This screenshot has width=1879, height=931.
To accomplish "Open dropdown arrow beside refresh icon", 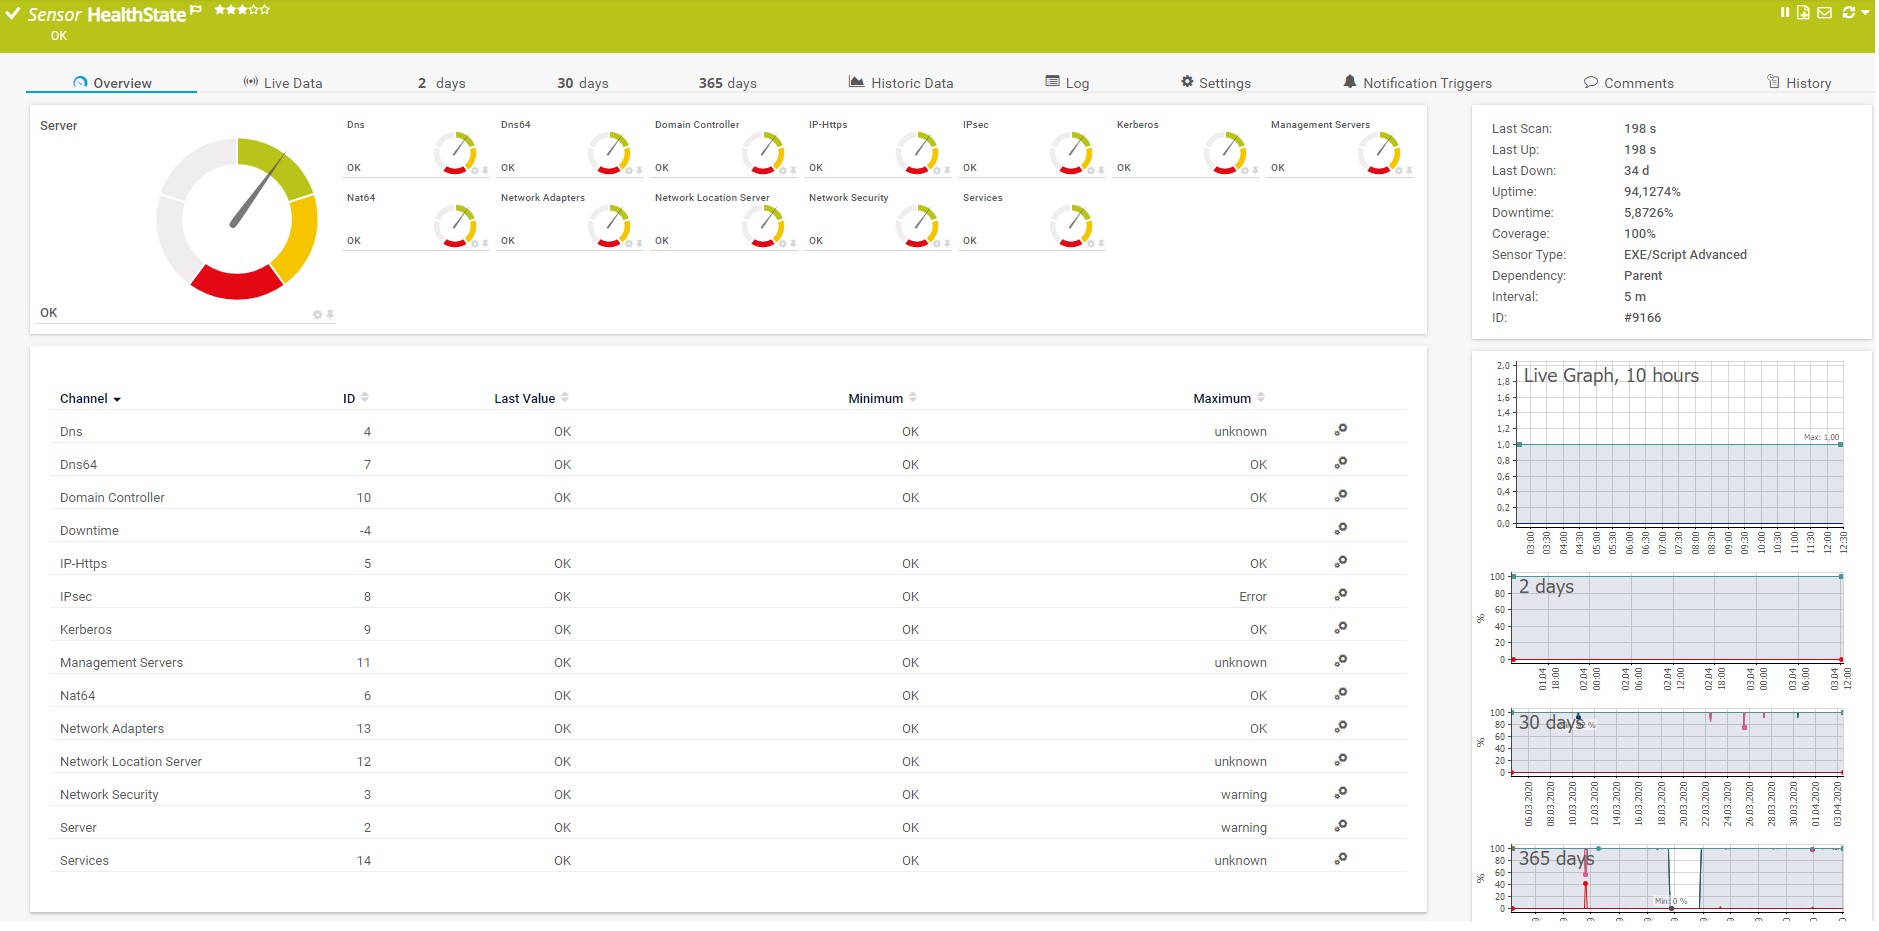I will point(1865,13).
